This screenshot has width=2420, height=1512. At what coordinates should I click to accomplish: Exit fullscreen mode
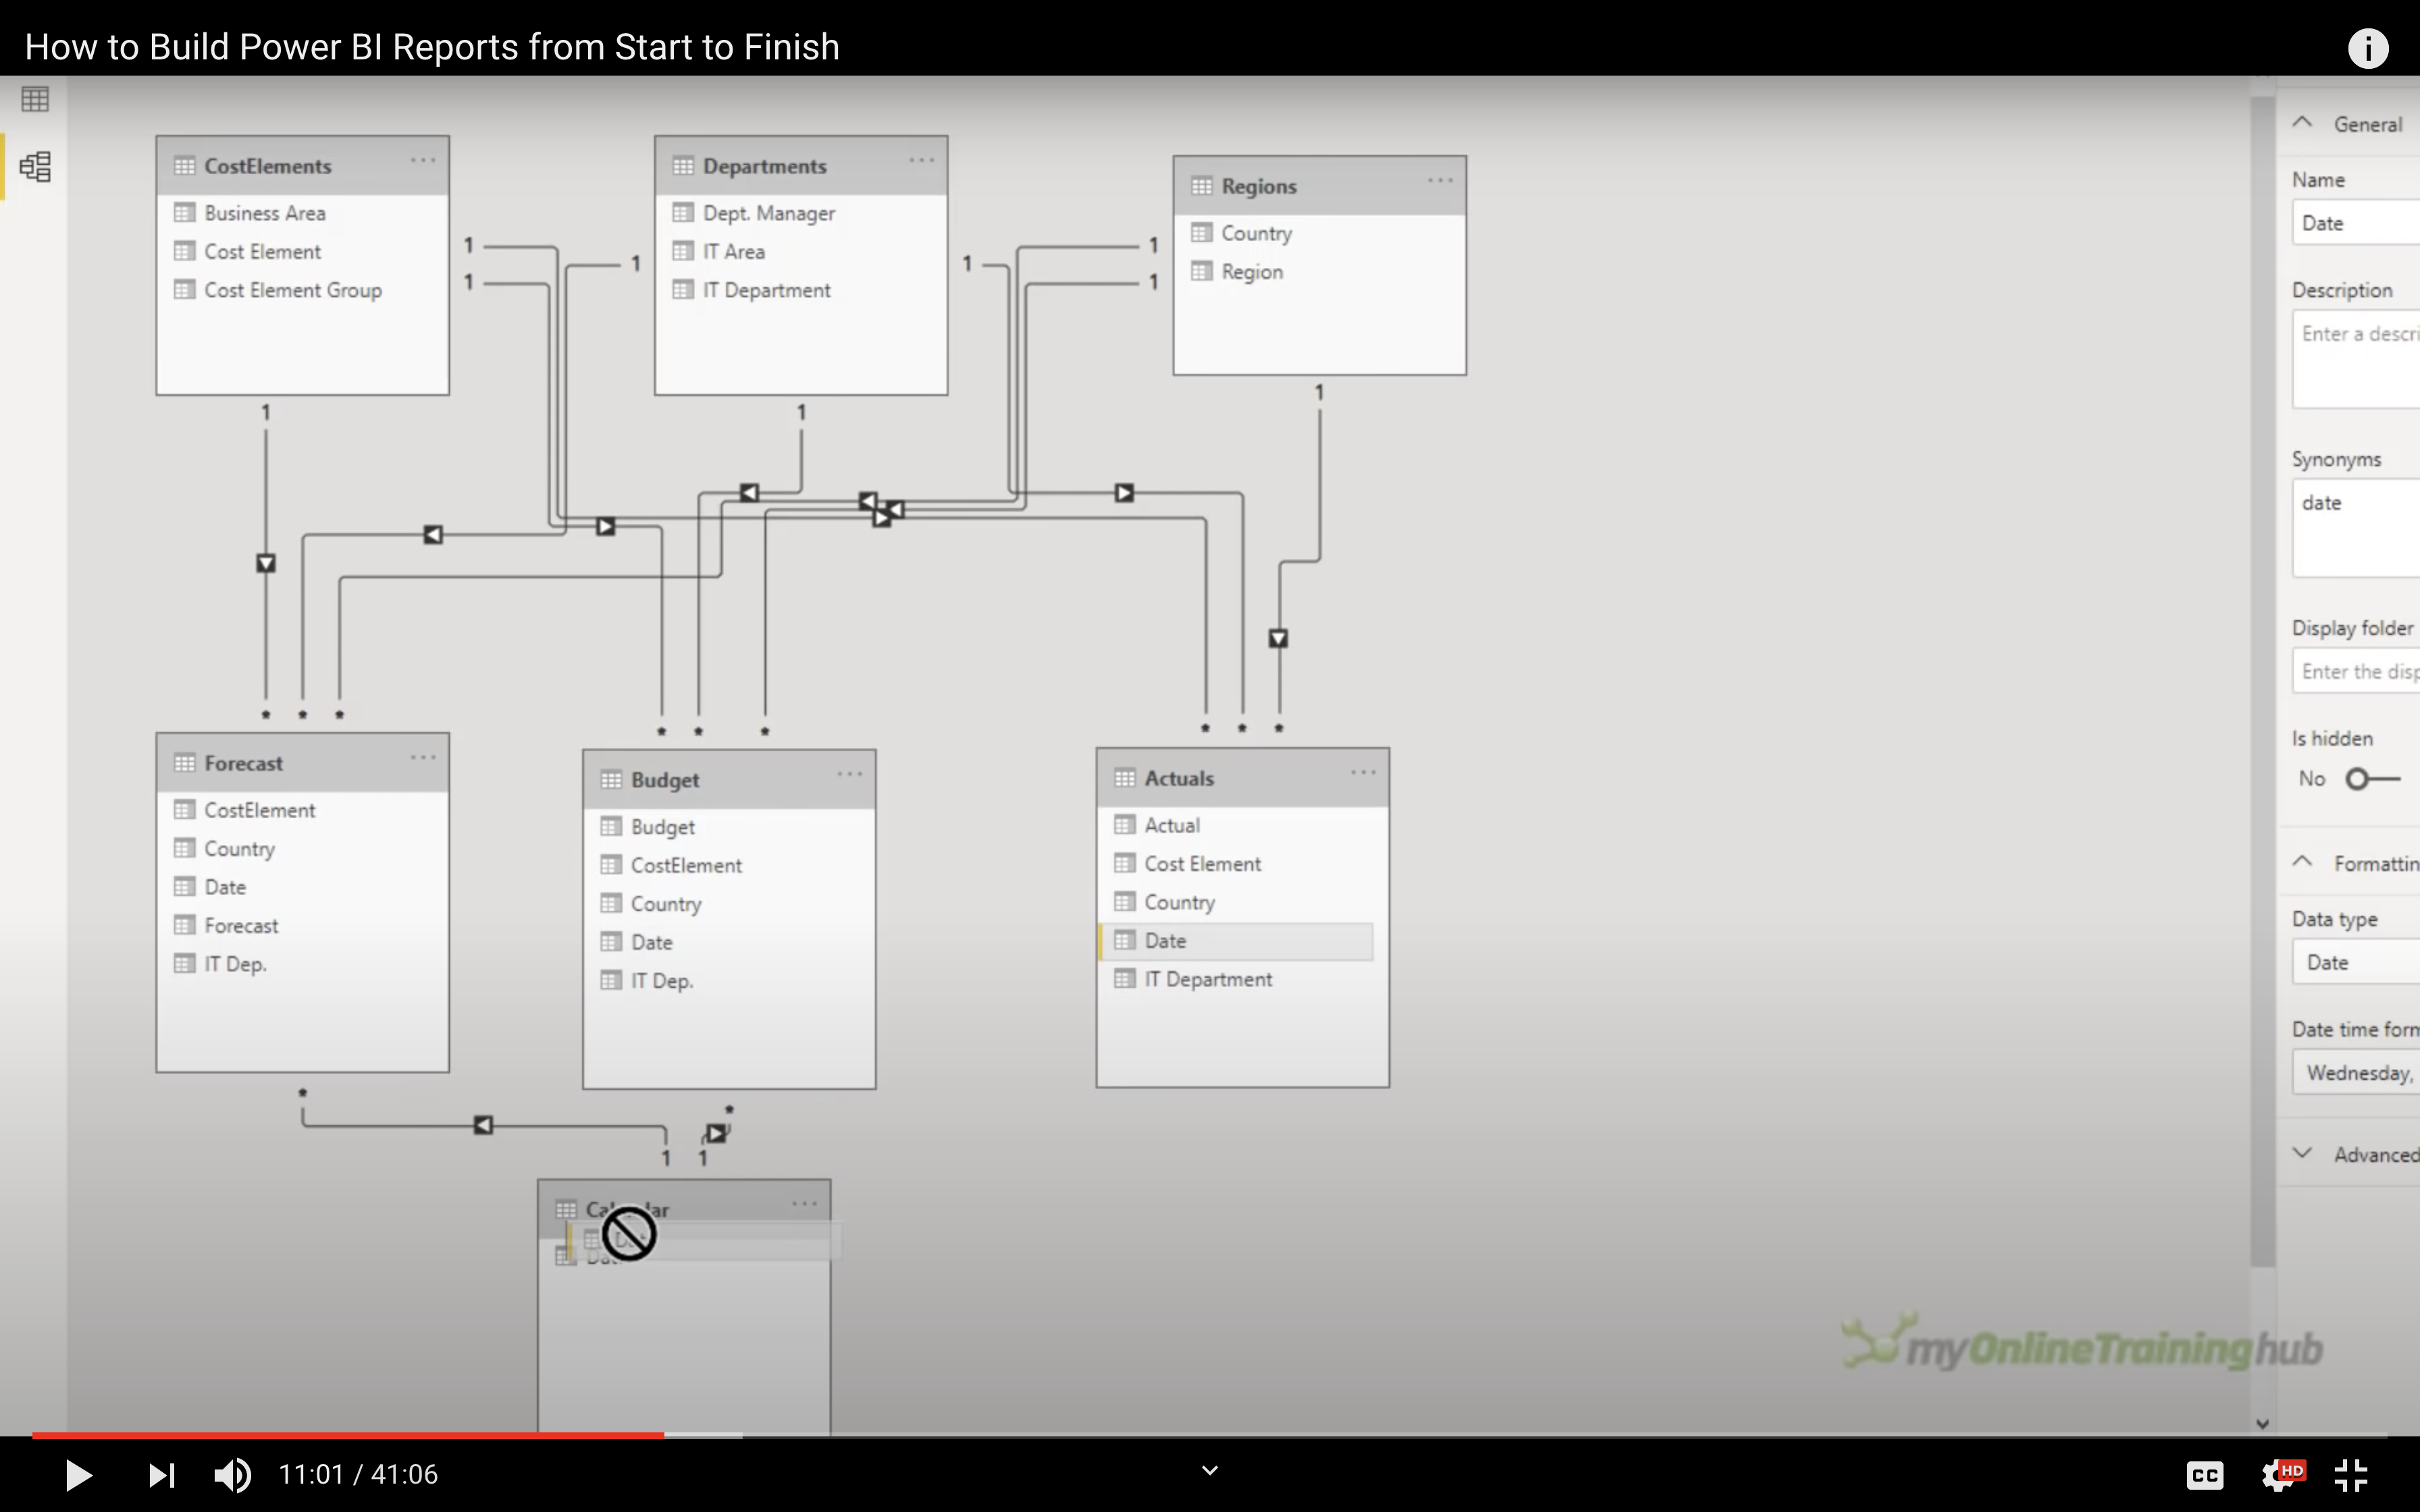tap(2351, 1474)
